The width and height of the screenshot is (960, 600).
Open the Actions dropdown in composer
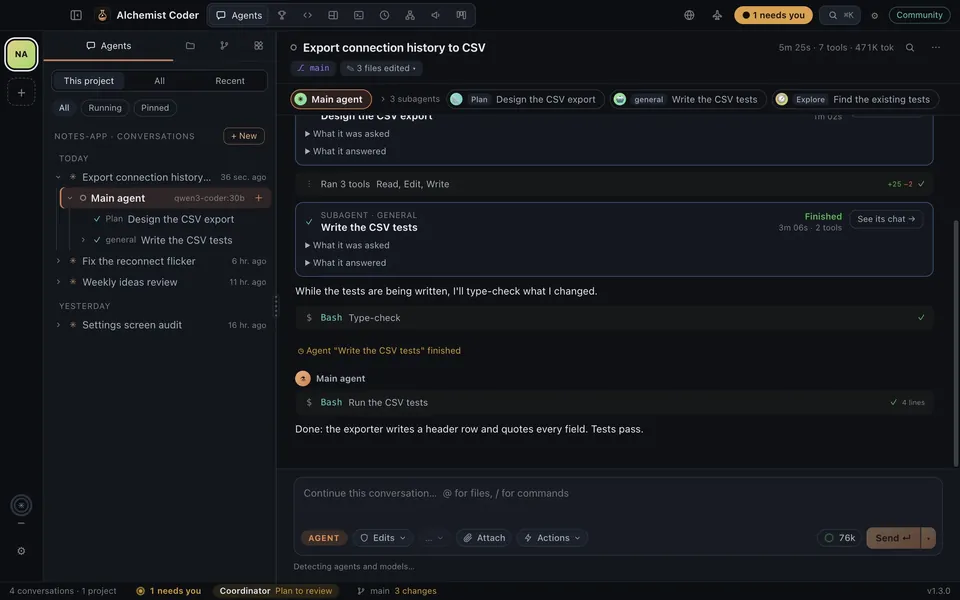(552, 538)
